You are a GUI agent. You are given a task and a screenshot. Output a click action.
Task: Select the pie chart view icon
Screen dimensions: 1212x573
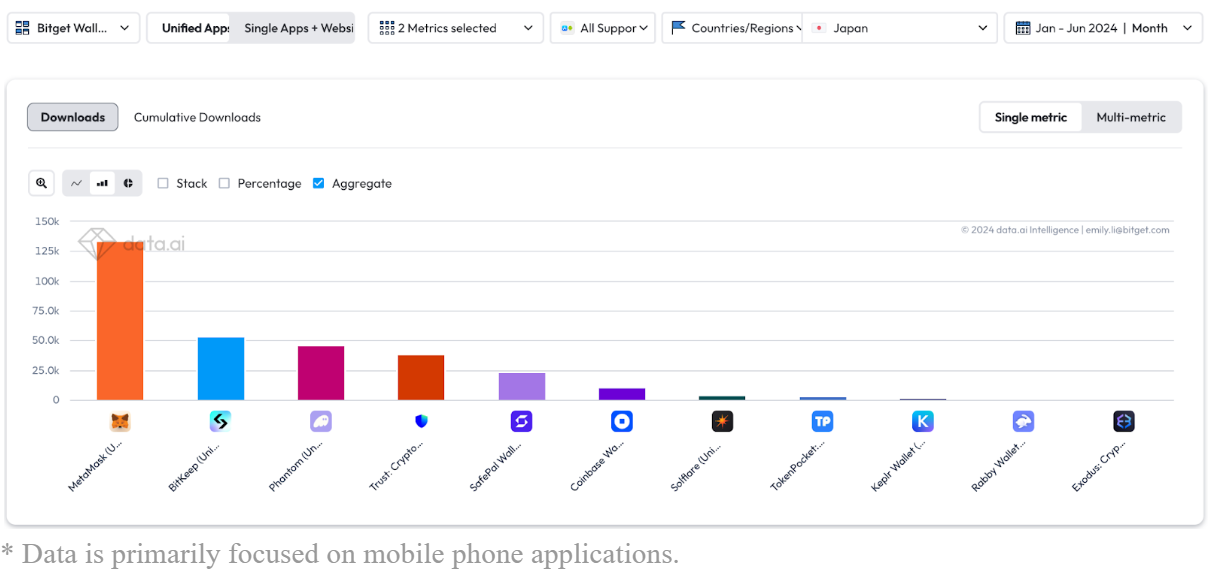coord(128,183)
